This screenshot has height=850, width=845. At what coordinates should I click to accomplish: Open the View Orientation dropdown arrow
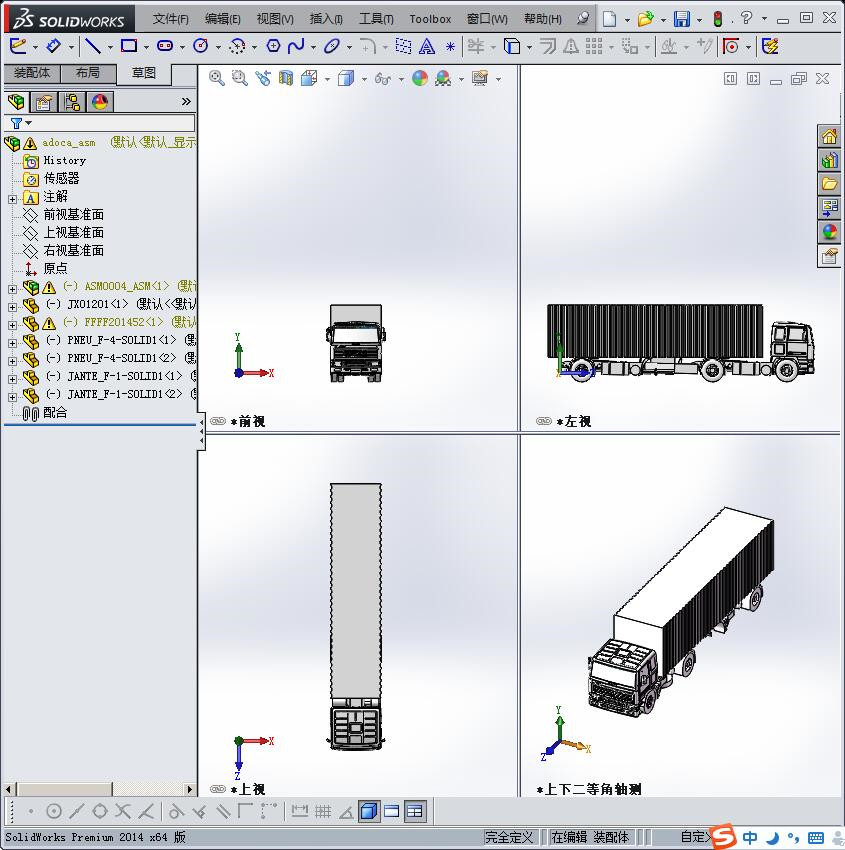327,80
